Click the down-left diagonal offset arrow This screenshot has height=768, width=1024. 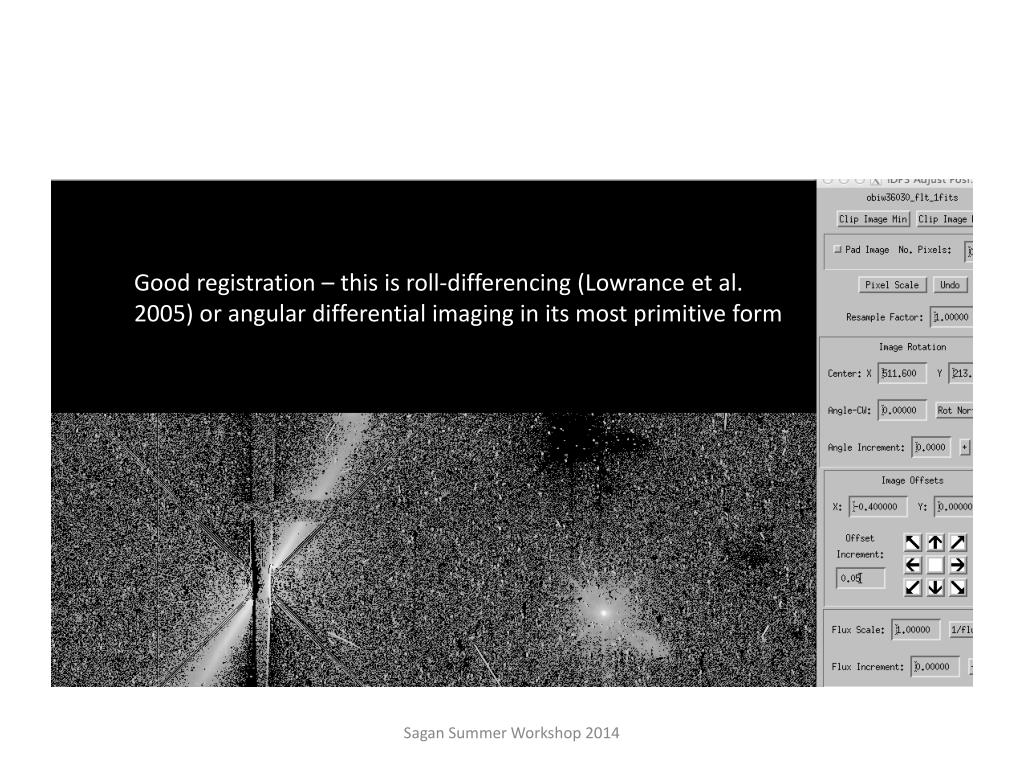(x=913, y=587)
